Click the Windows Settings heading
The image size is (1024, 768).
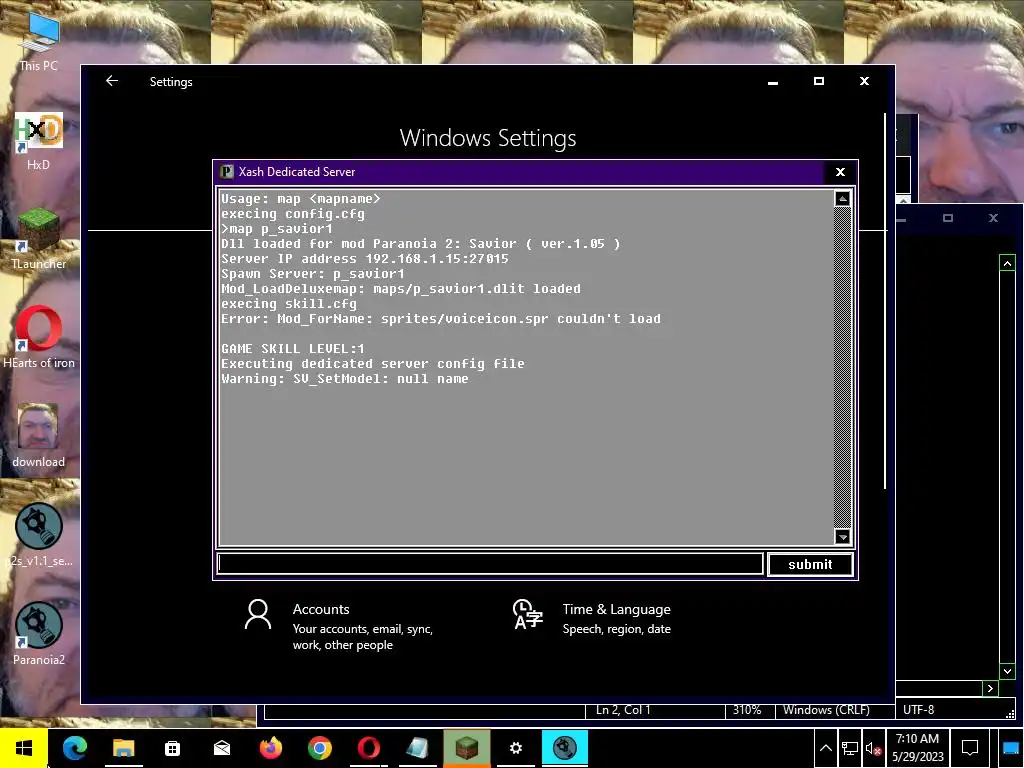(488, 138)
